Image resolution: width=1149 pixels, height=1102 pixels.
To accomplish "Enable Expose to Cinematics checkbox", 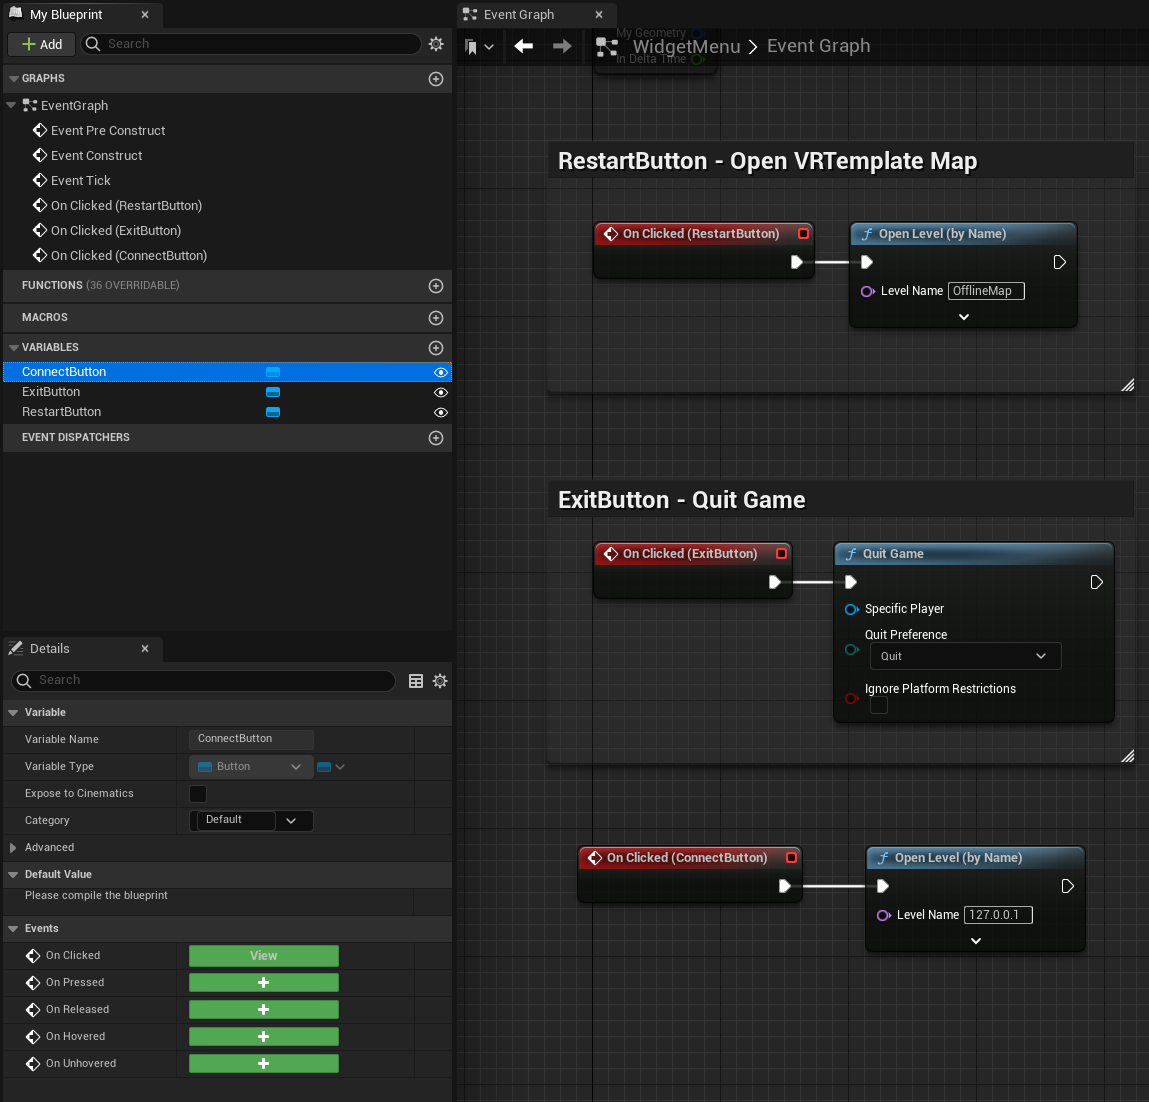I will (x=198, y=794).
